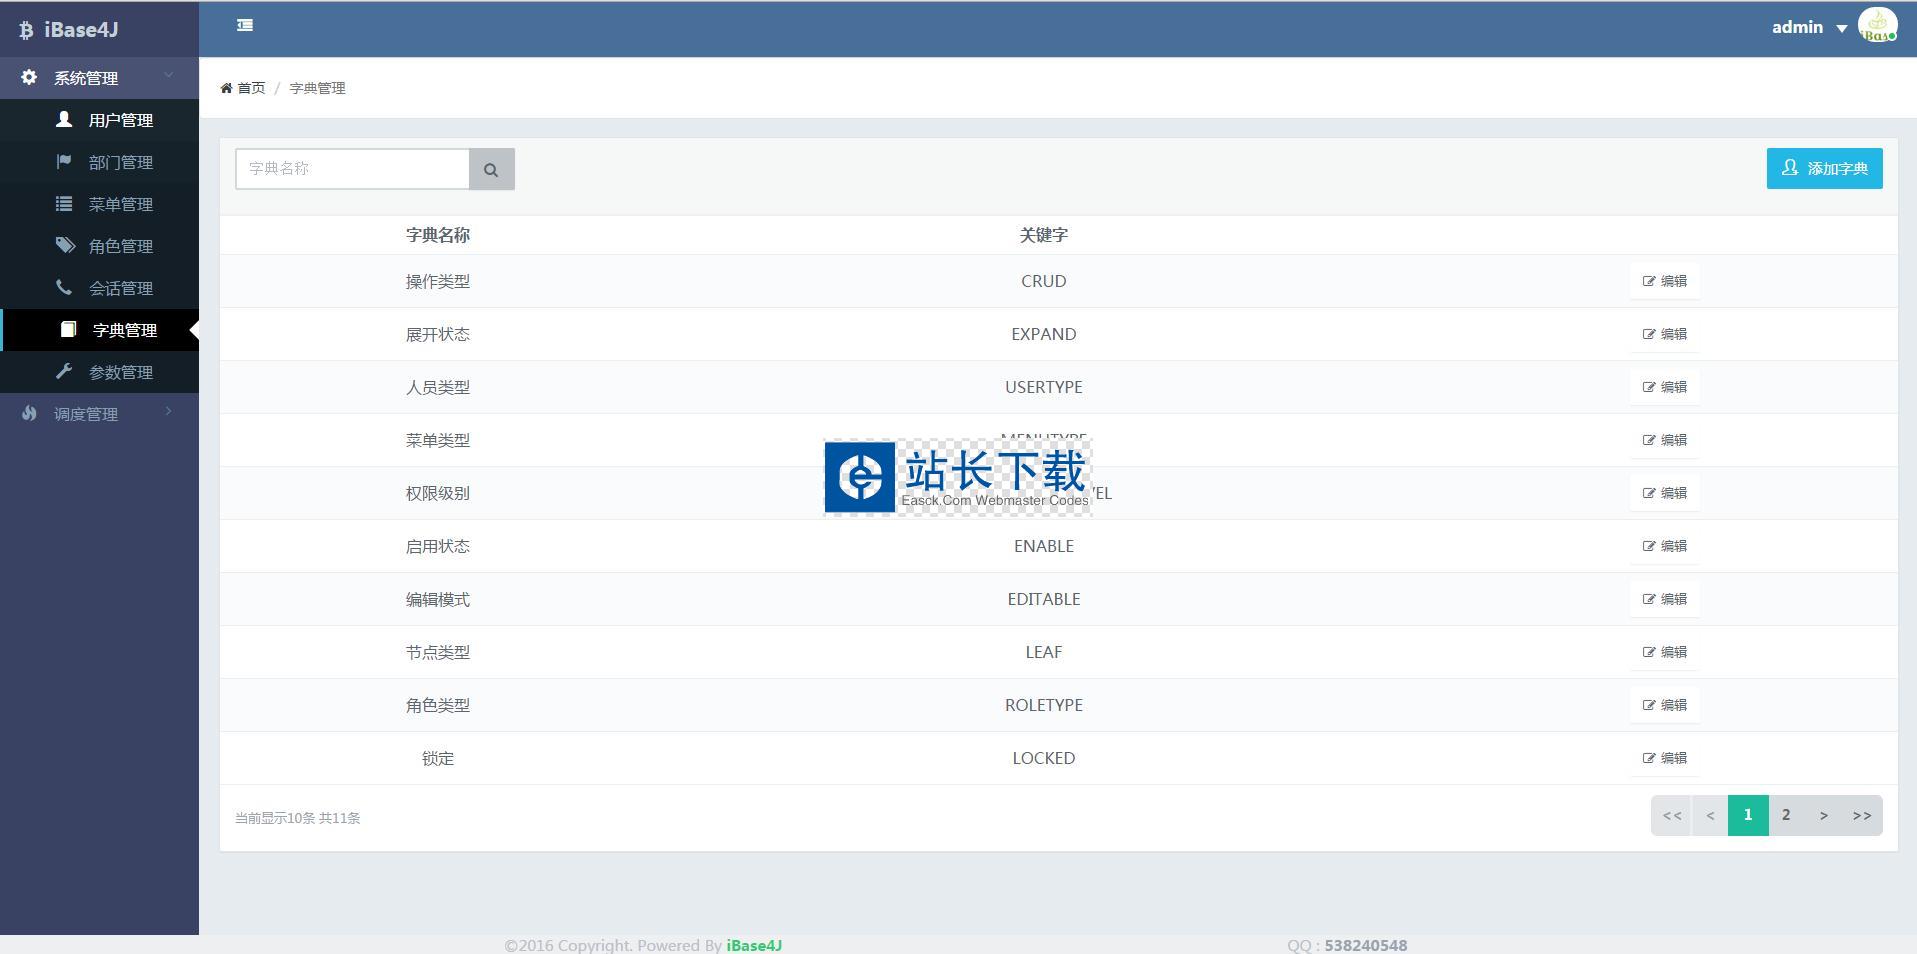Screen dimensions: 1917x954
Task: Select 字典管理 in the sidebar
Action: coord(124,330)
